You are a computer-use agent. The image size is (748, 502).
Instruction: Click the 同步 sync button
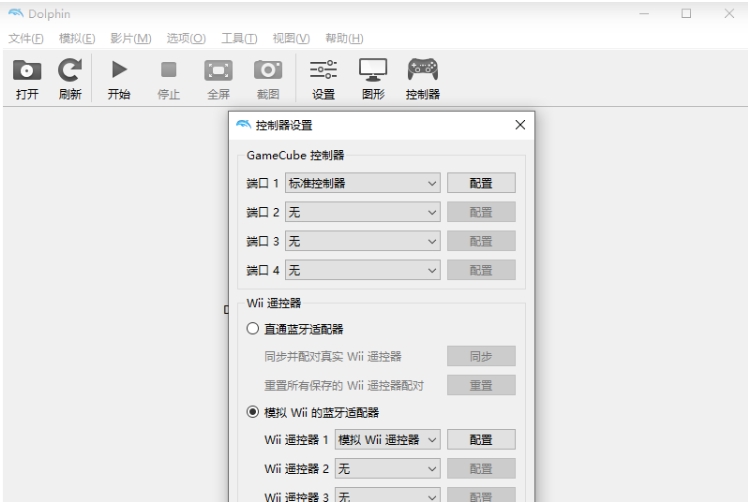481,356
